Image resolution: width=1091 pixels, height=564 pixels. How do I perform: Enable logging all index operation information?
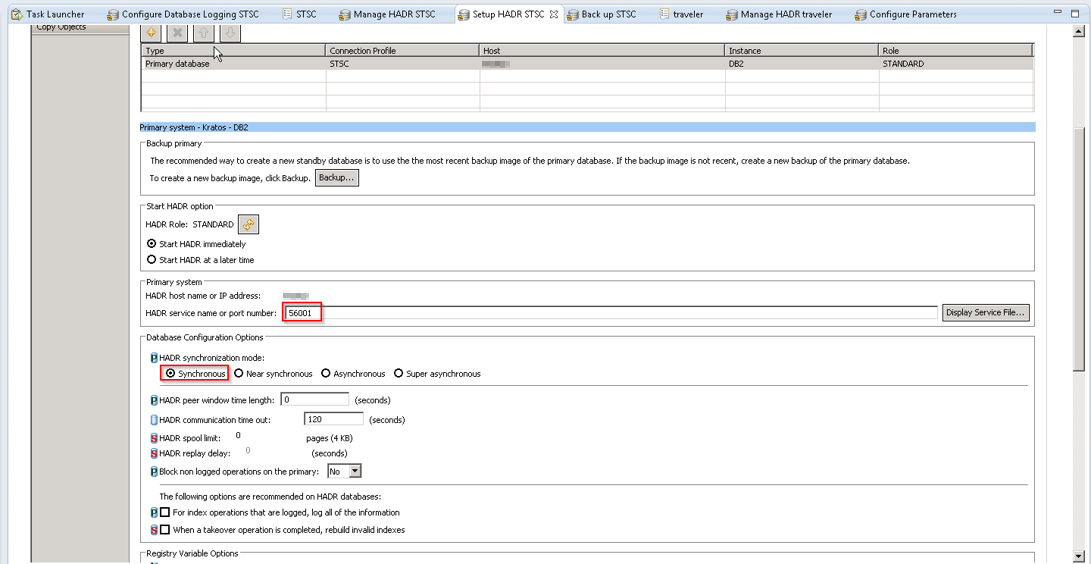pyautogui.click(x=165, y=513)
